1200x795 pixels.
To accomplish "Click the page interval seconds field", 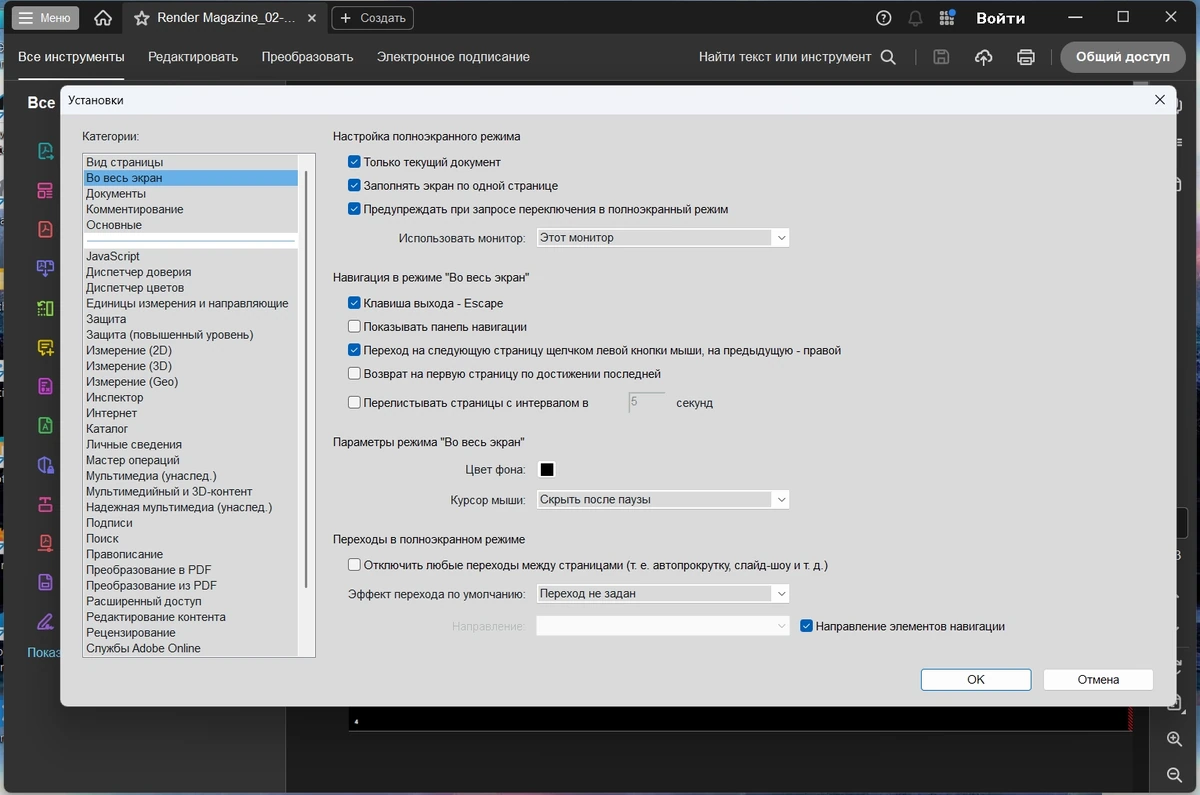I will point(646,403).
